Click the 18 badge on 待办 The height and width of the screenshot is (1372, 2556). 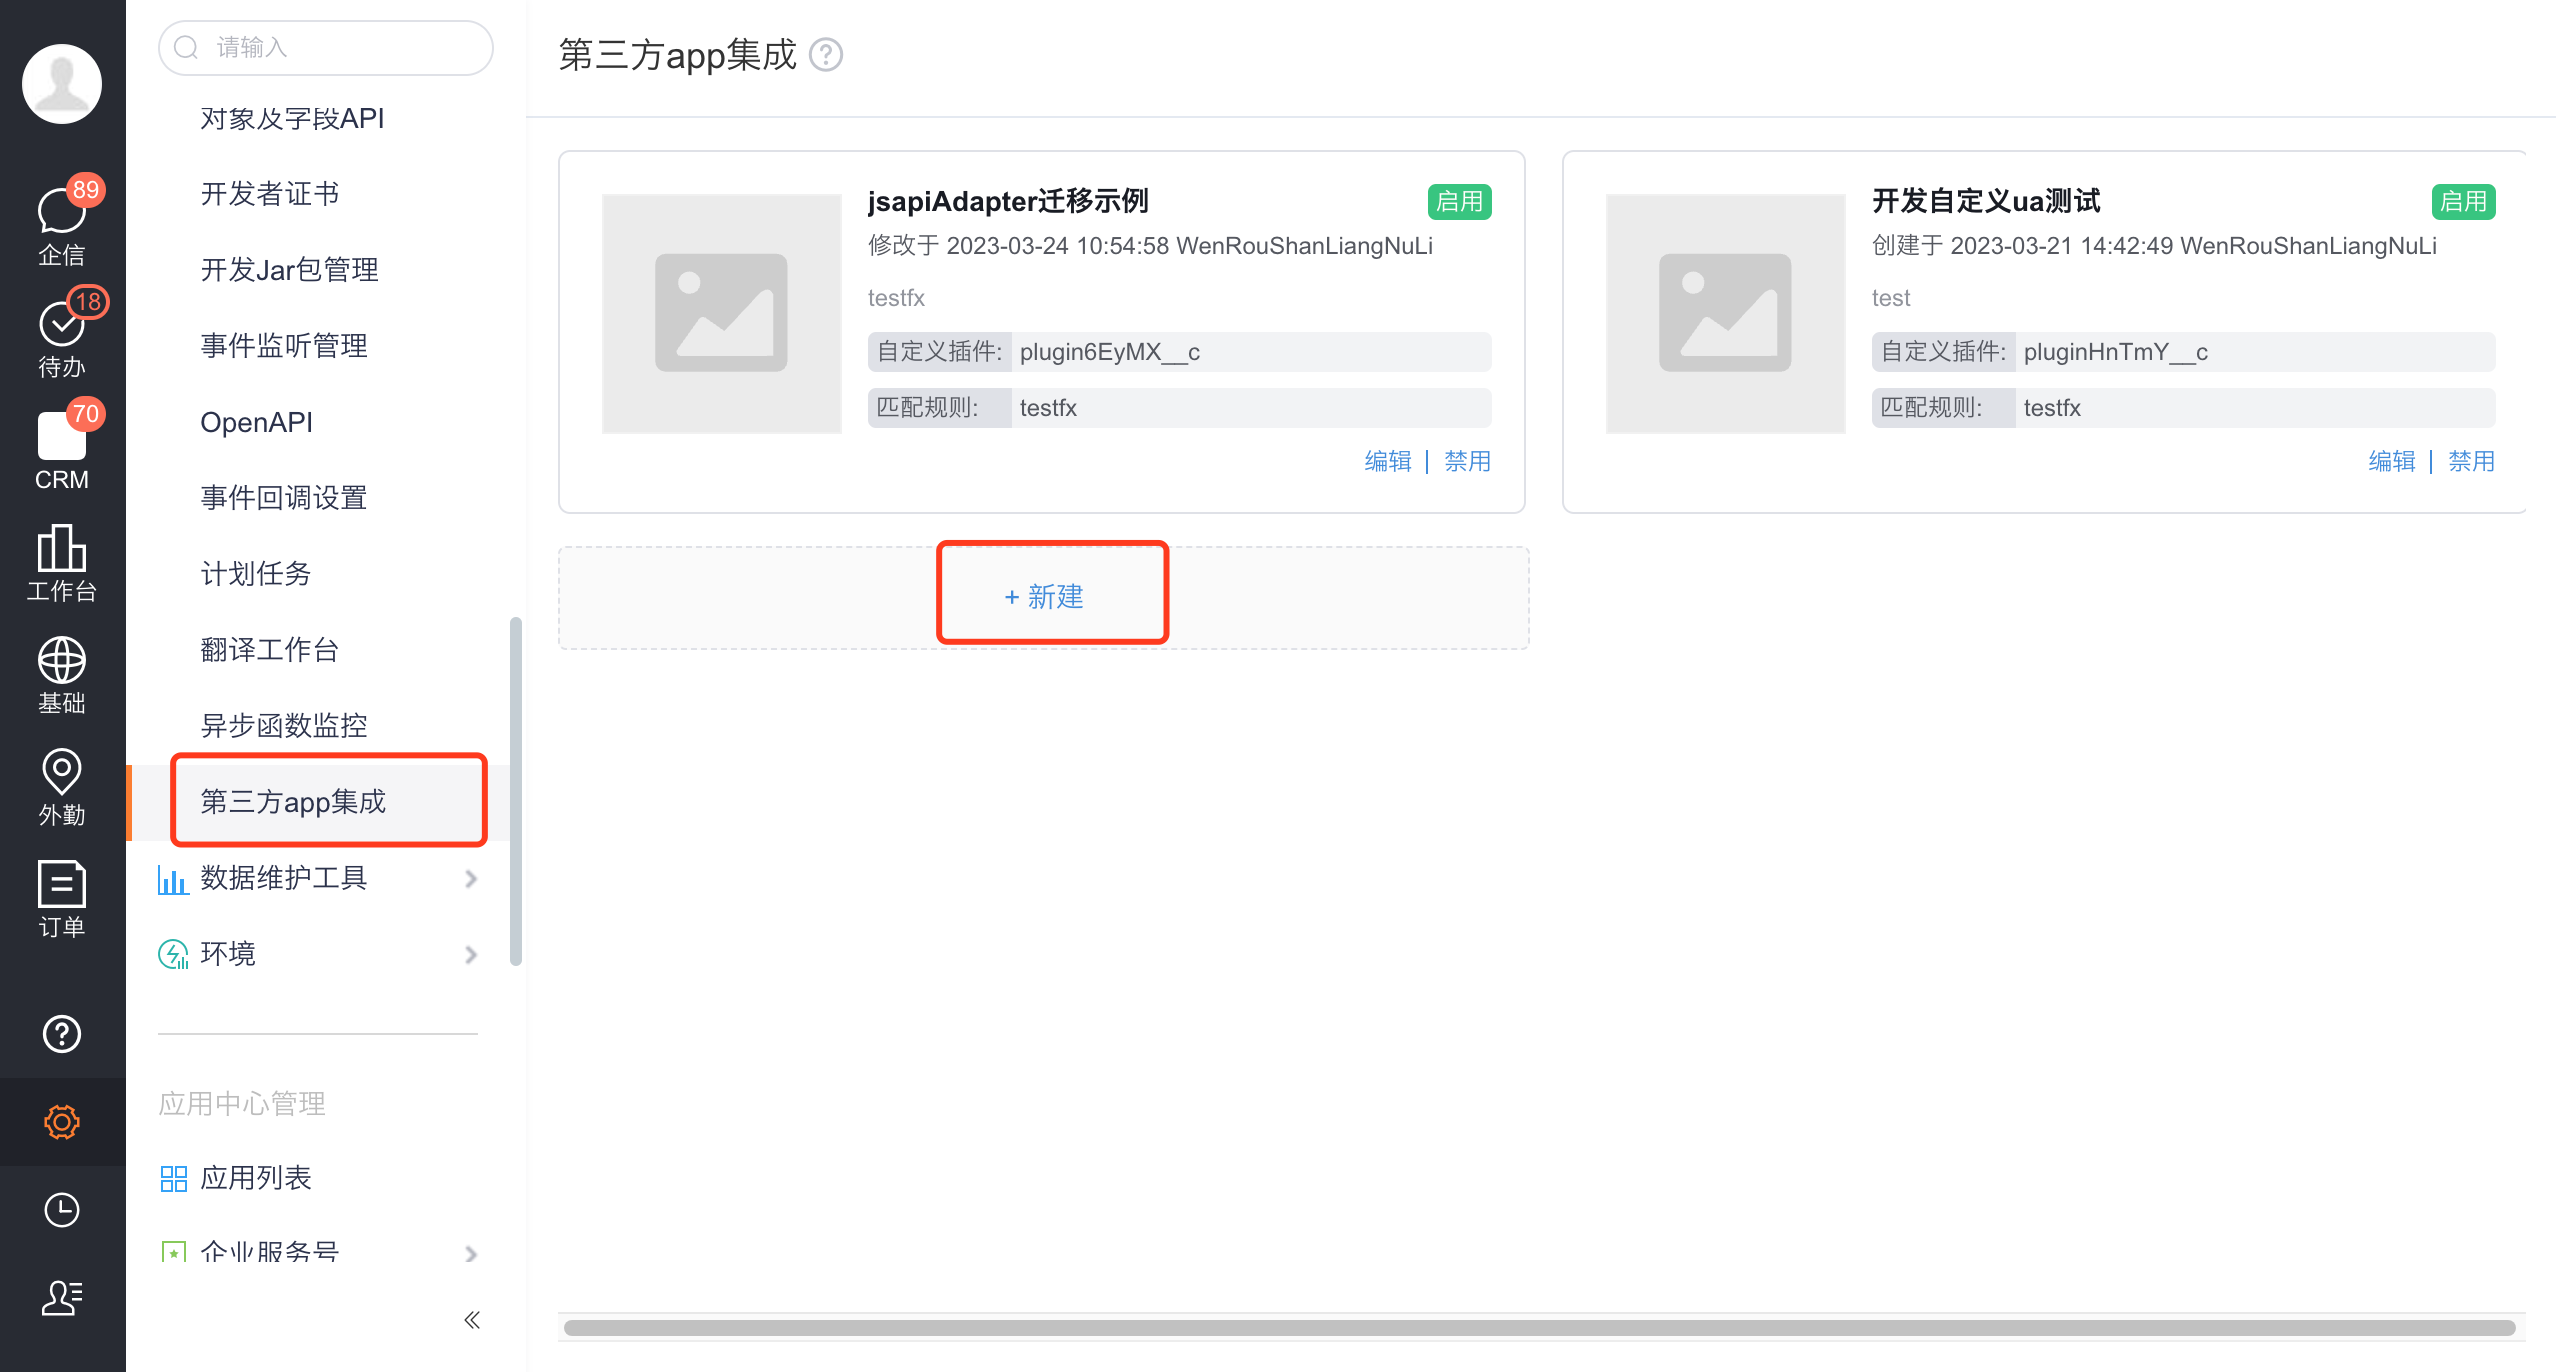click(88, 302)
